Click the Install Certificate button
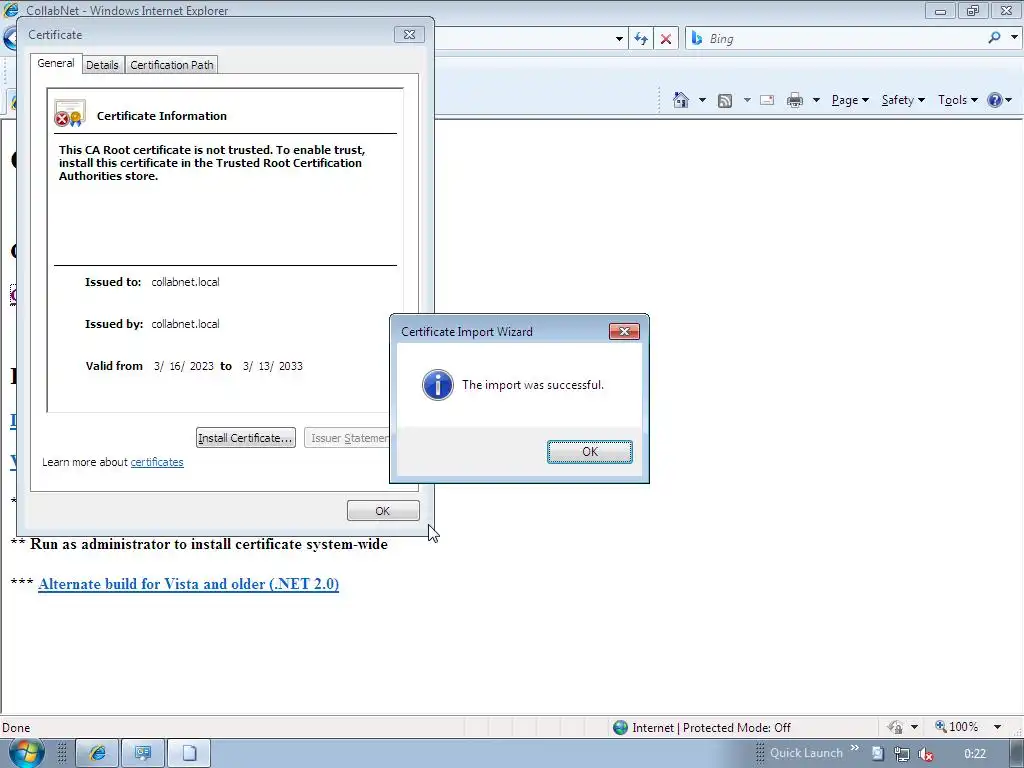Screen dimensions: 1024x768 246,438
